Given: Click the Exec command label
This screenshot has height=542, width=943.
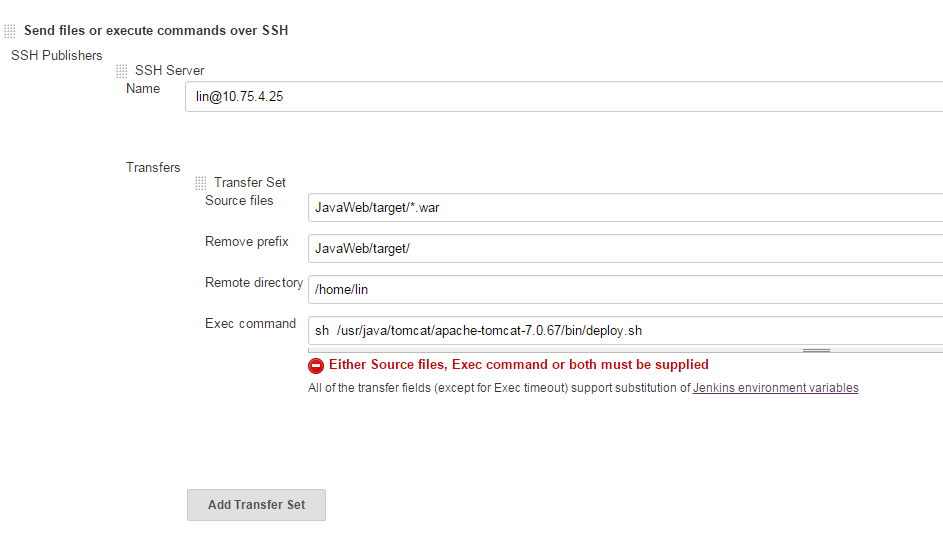Looking at the screenshot, I should [x=250, y=324].
